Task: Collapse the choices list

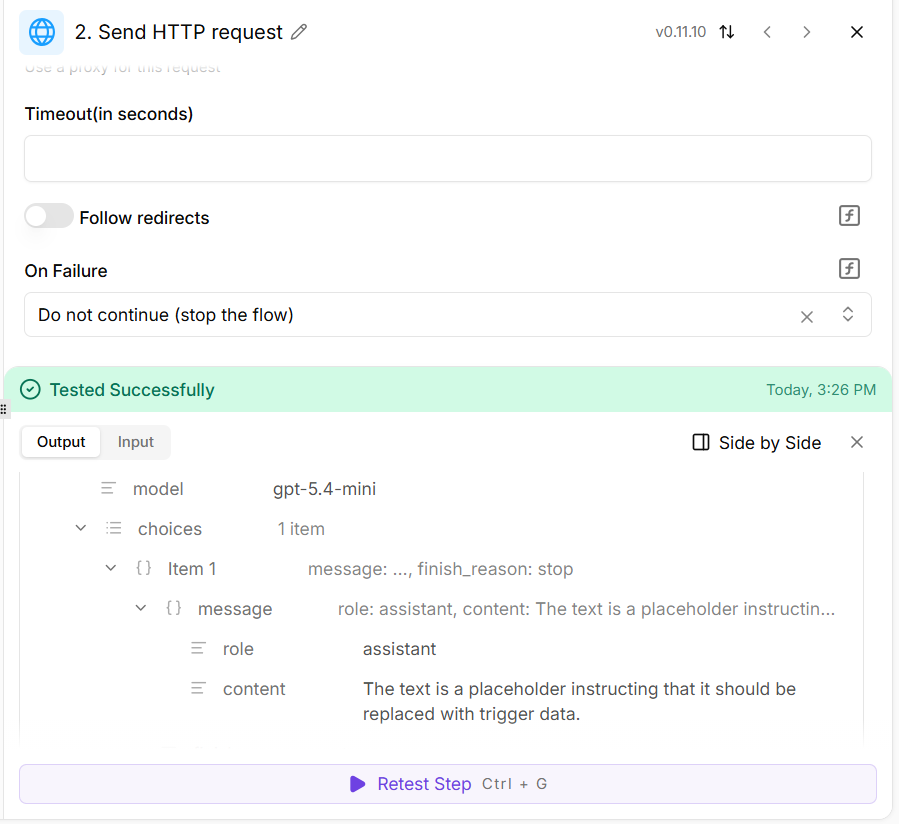Action: click(x=81, y=528)
